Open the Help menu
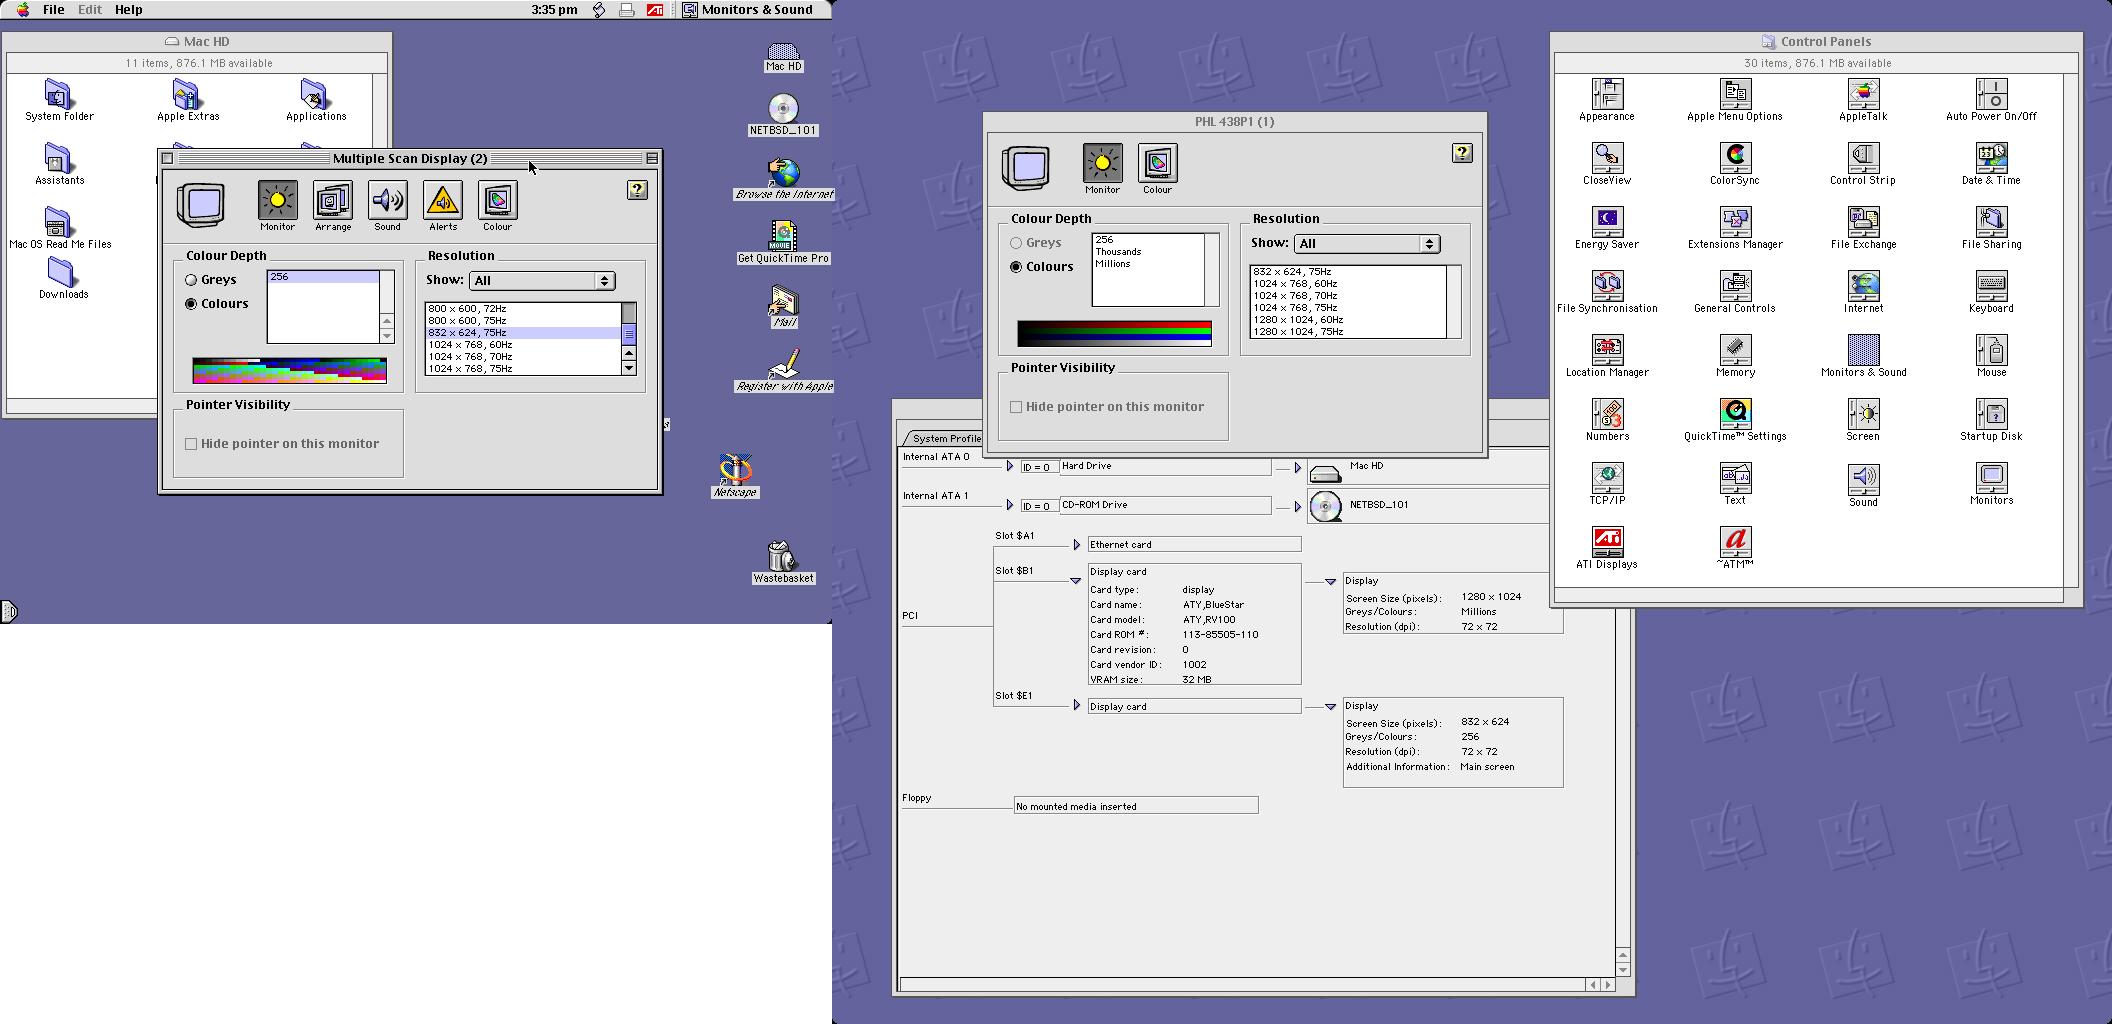Viewport: 2112px width, 1024px height. point(129,10)
